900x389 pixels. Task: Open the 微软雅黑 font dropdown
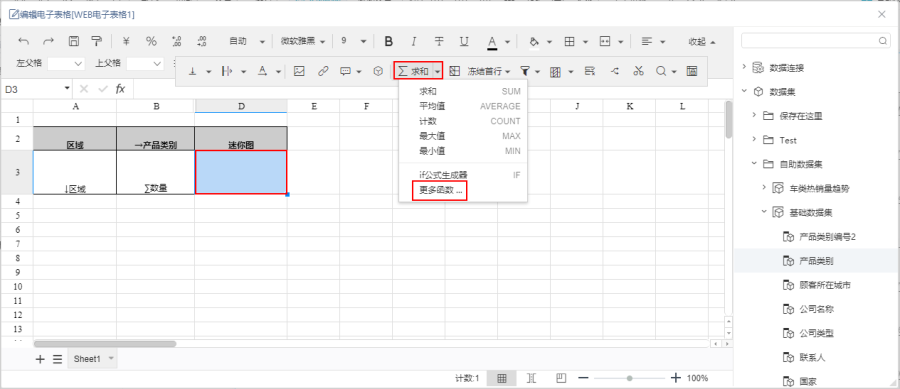pyautogui.click(x=303, y=41)
